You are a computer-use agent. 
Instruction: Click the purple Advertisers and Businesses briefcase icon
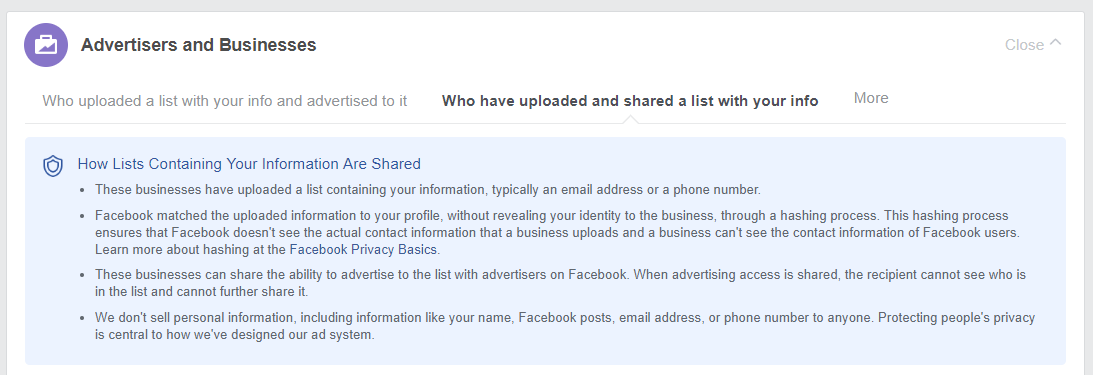click(46, 45)
